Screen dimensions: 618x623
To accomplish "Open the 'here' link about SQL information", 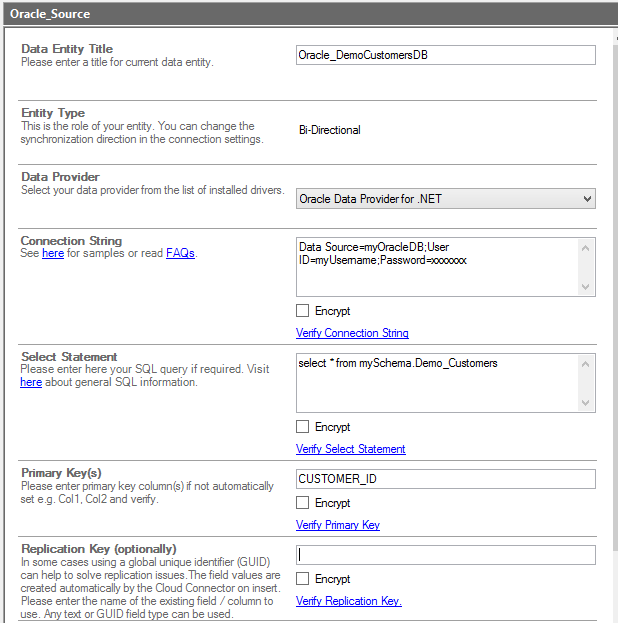I will click(x=31, y=382).
